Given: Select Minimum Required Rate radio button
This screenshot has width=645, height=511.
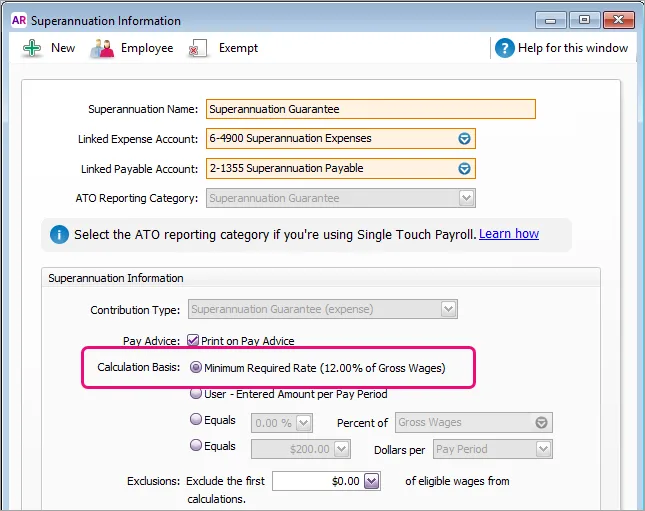Looking at the screenshot, I should coord(196,367).
